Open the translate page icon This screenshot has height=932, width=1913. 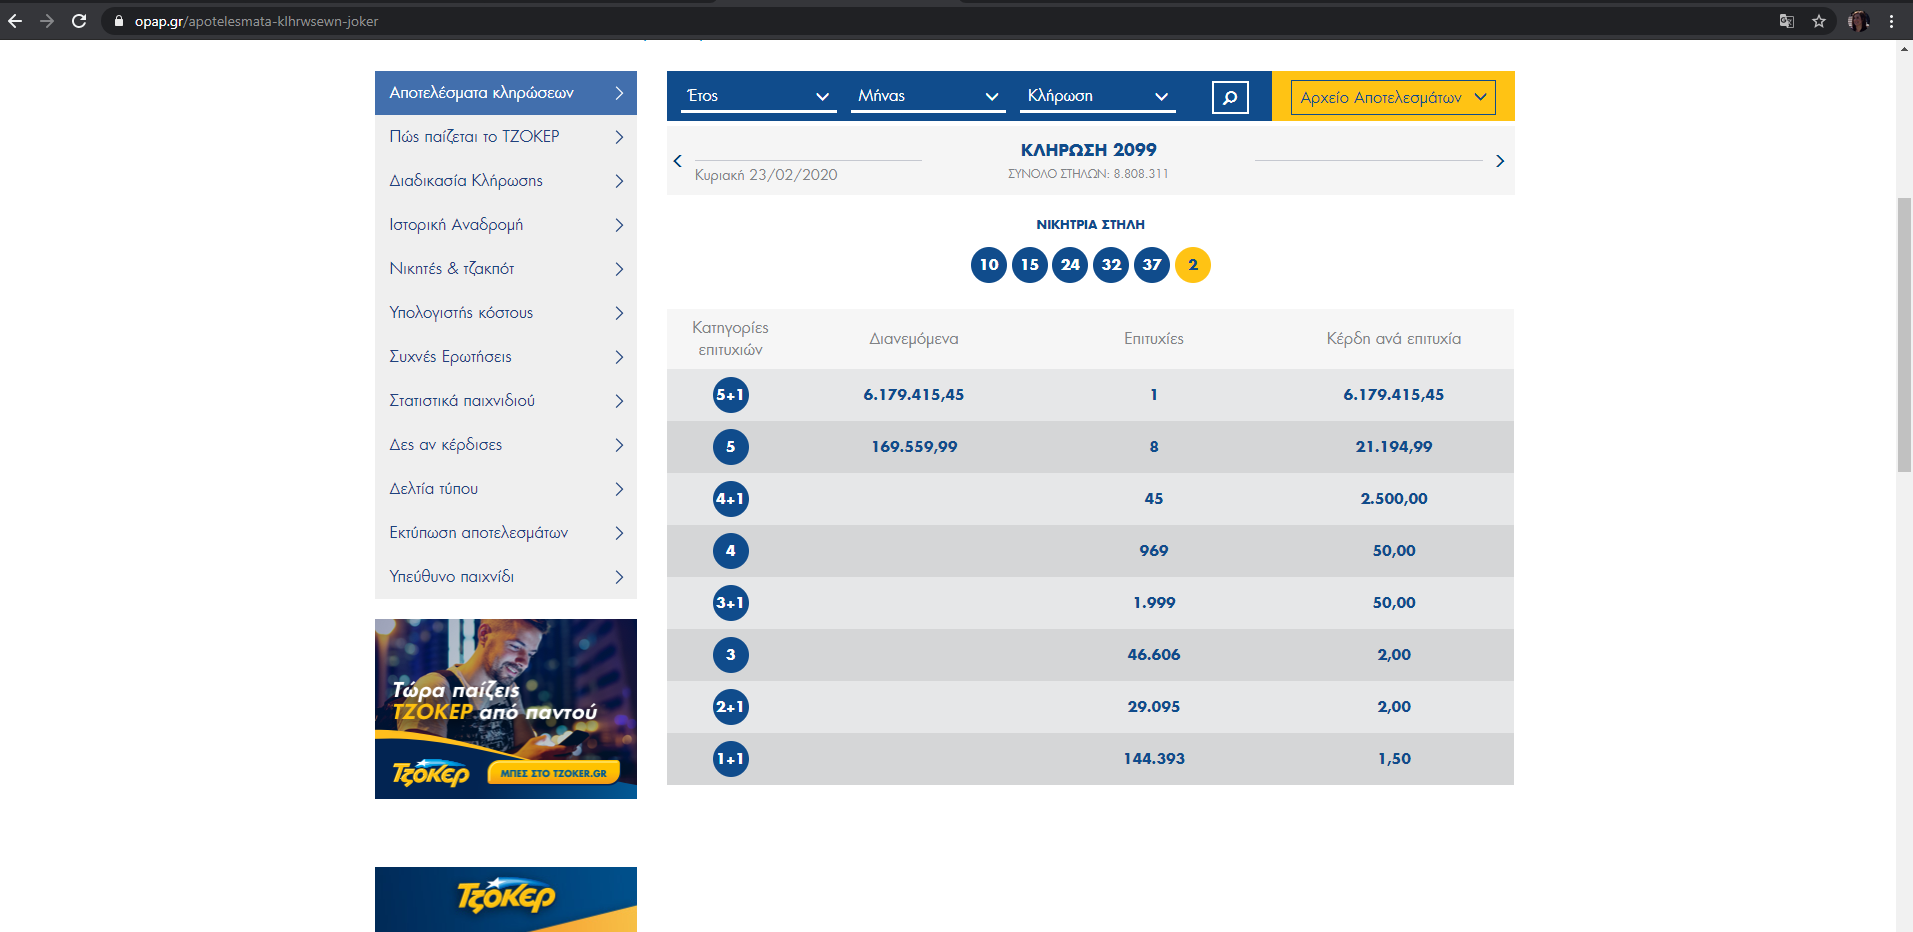pyautogui.click(x=1786, y=21)
